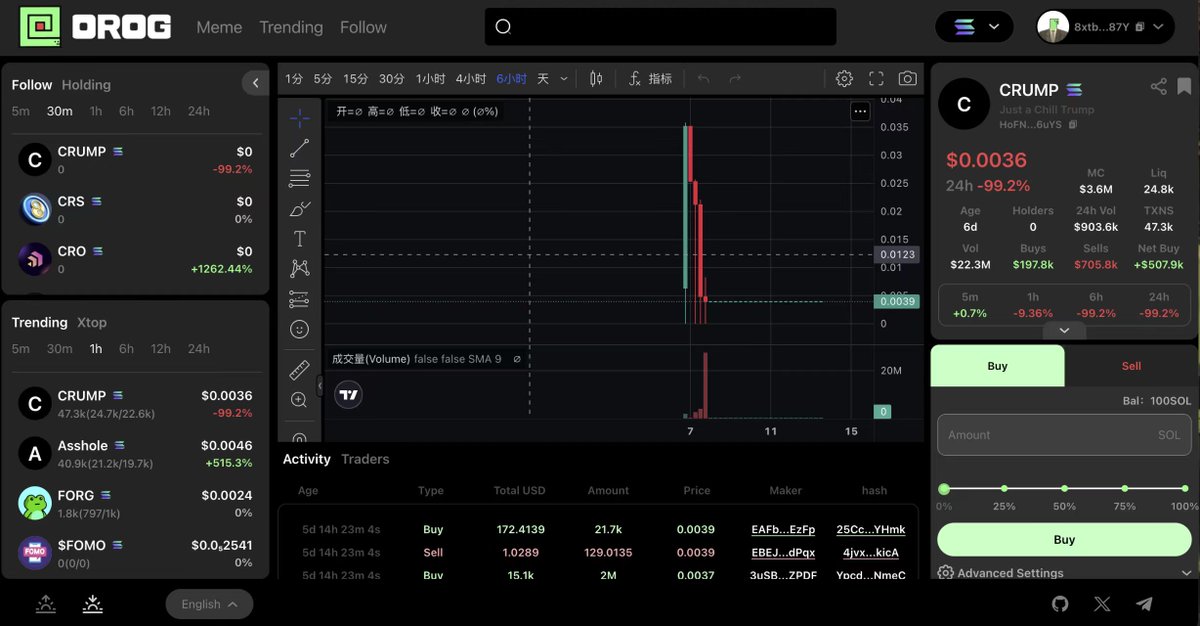Image resolution: width=1200 pixels, height=626 pixels.
Task: Open the Traders tab
Action: click(x=365, y=459)
